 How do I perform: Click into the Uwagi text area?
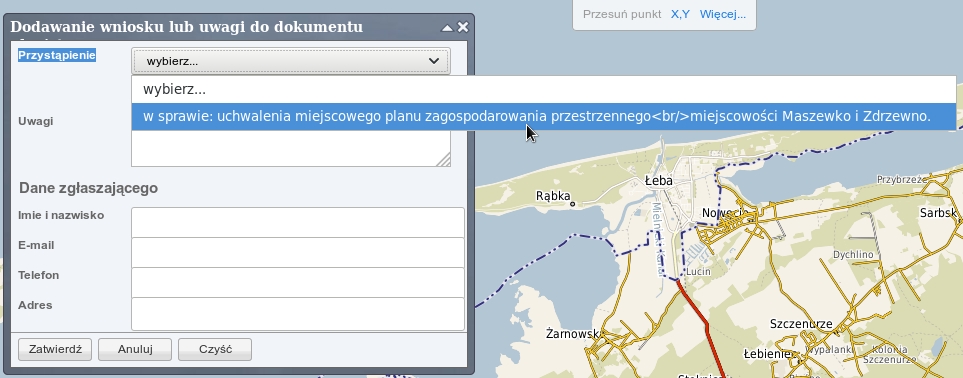coord(290,148)
